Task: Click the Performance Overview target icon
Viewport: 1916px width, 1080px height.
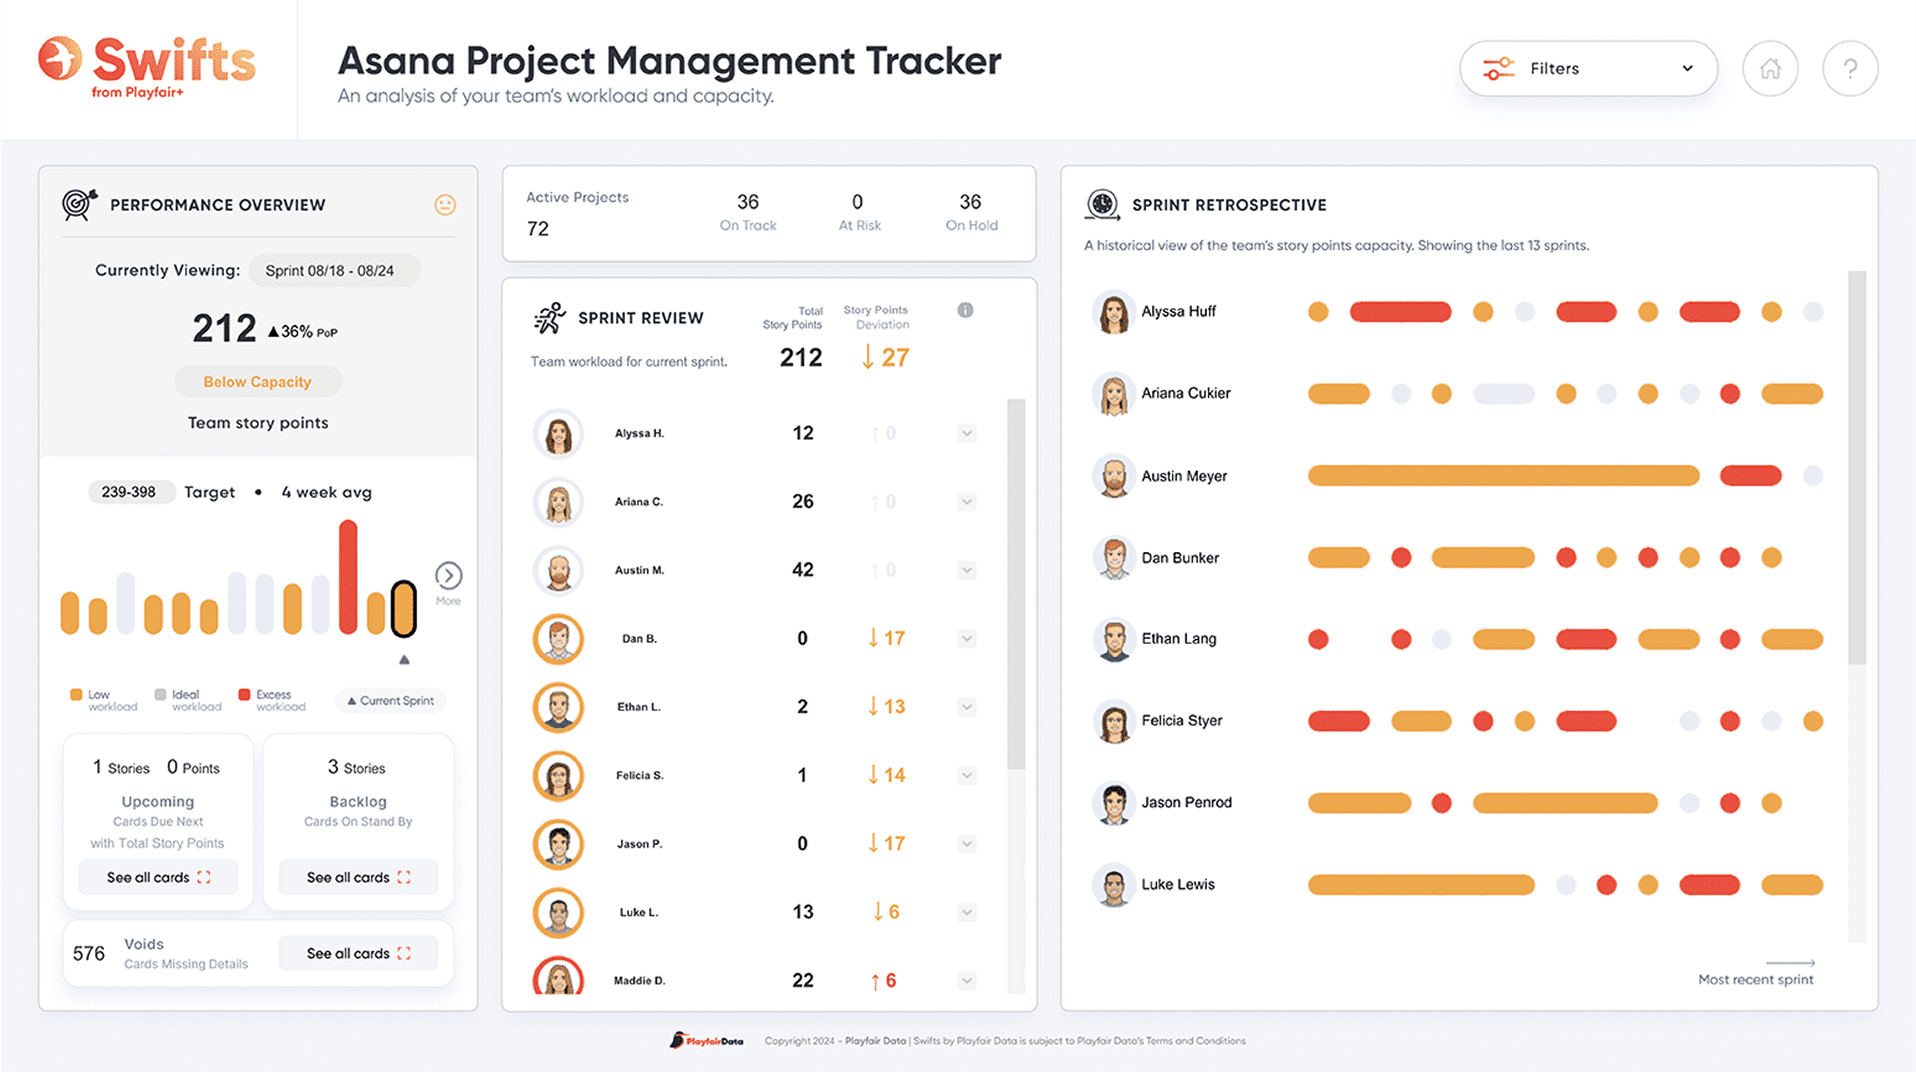Action: (79, 204)
